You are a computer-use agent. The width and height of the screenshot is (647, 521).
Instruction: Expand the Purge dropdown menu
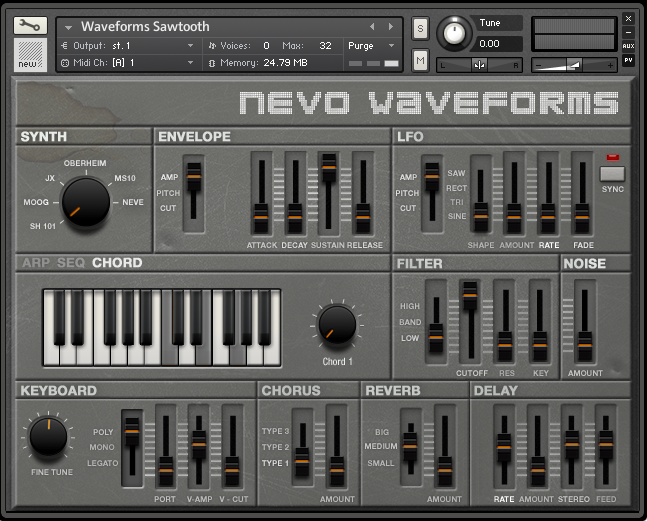(372, 45)
